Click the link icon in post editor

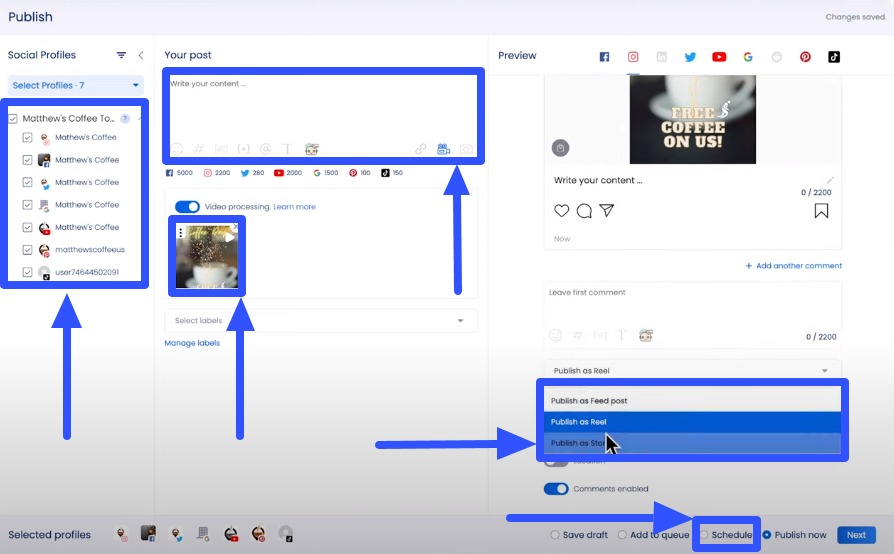[x=421, y=150]
